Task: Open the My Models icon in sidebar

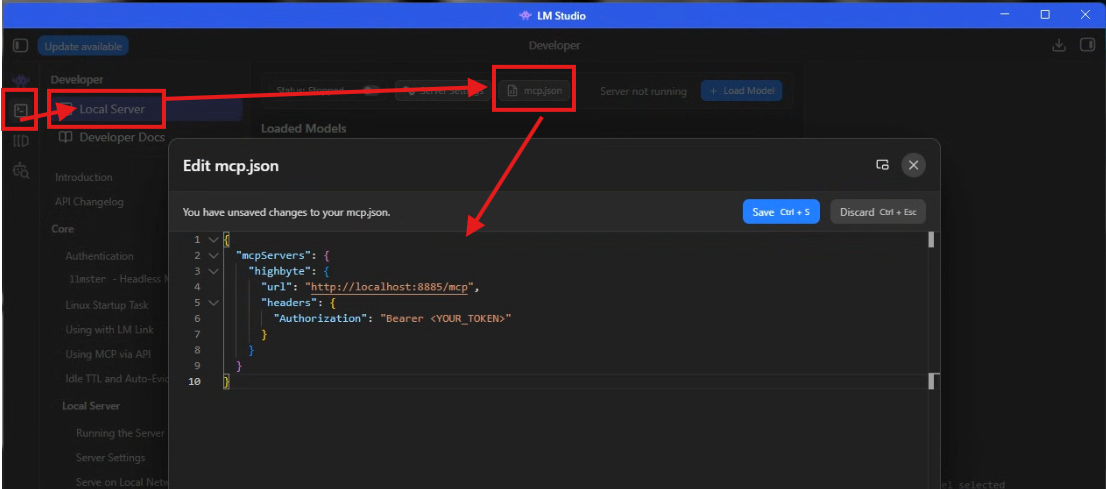Action: click(21, 141)
